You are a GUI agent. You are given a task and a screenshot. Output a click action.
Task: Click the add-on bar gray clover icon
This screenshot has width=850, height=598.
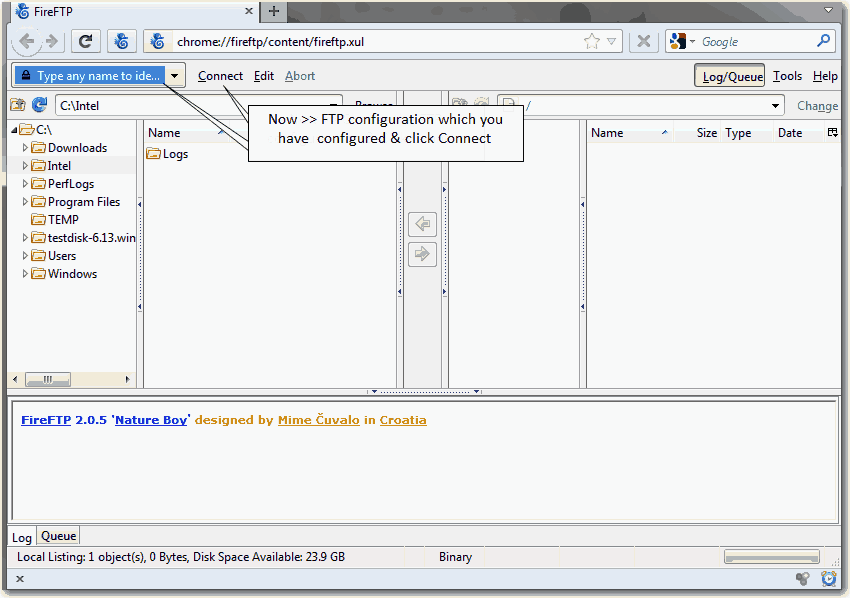802,578
